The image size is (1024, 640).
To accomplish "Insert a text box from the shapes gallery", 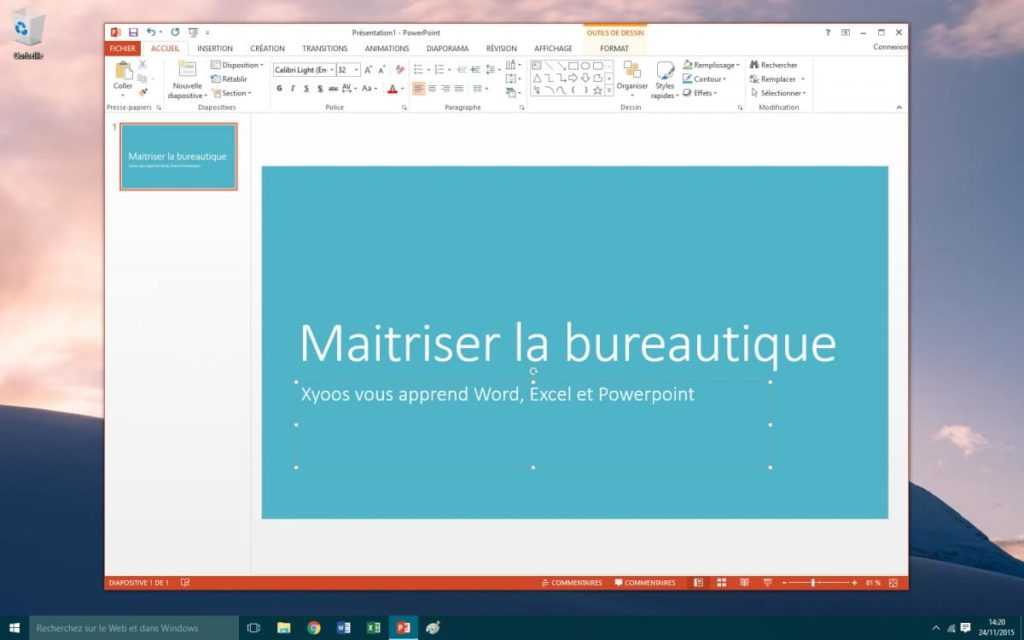I will [x=536, y=66].
